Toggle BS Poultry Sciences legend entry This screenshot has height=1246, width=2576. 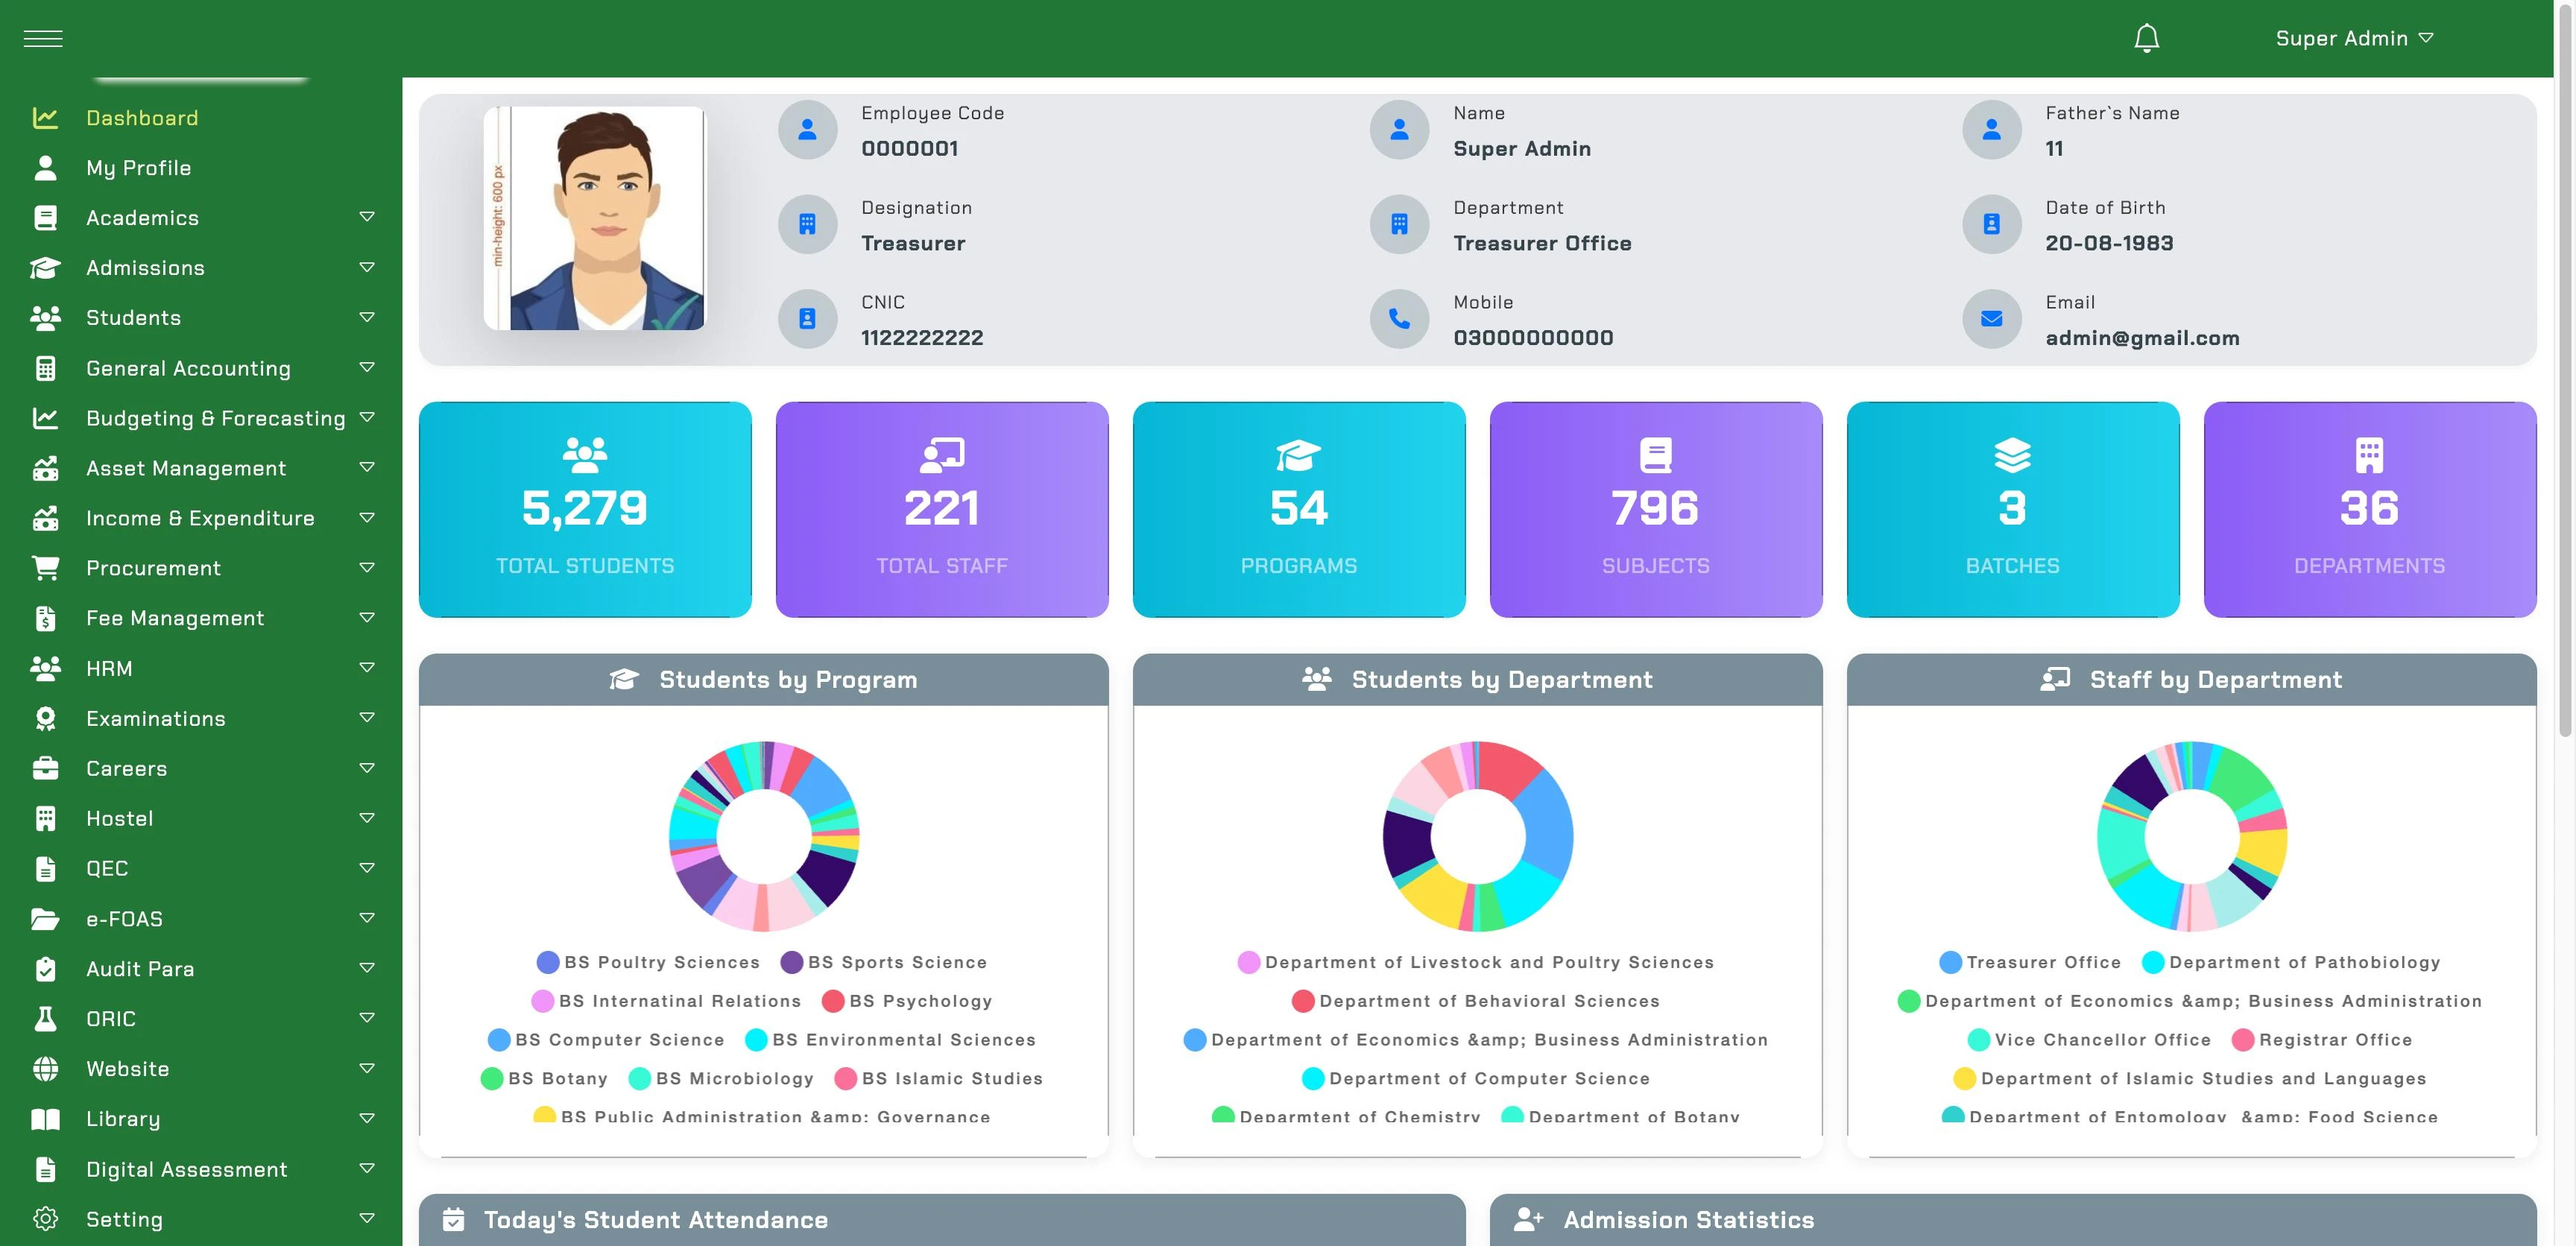[x=648, y=962]
